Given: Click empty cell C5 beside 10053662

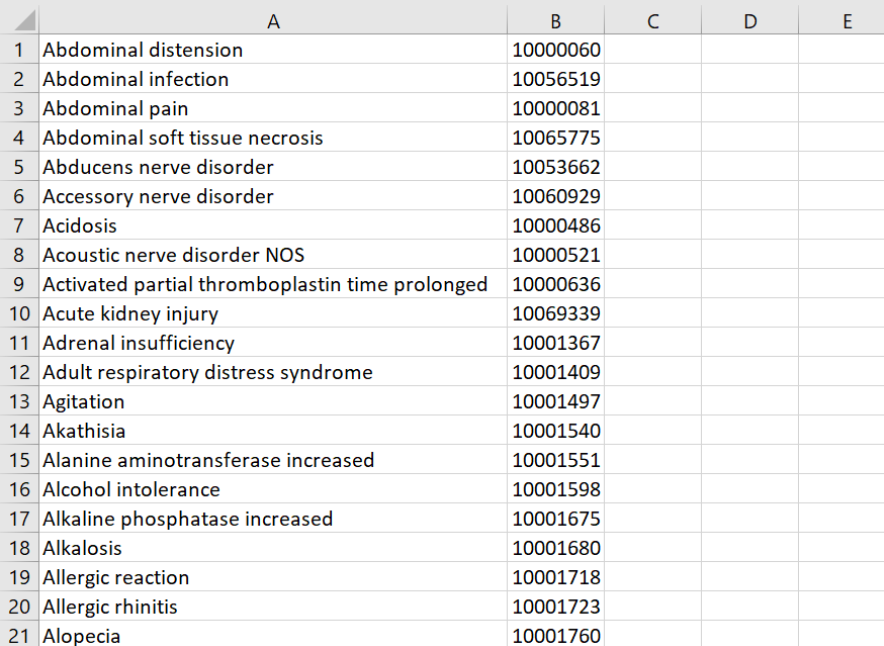Looking at the screenshot, I should pyautogui.click(x=653, y=167).
